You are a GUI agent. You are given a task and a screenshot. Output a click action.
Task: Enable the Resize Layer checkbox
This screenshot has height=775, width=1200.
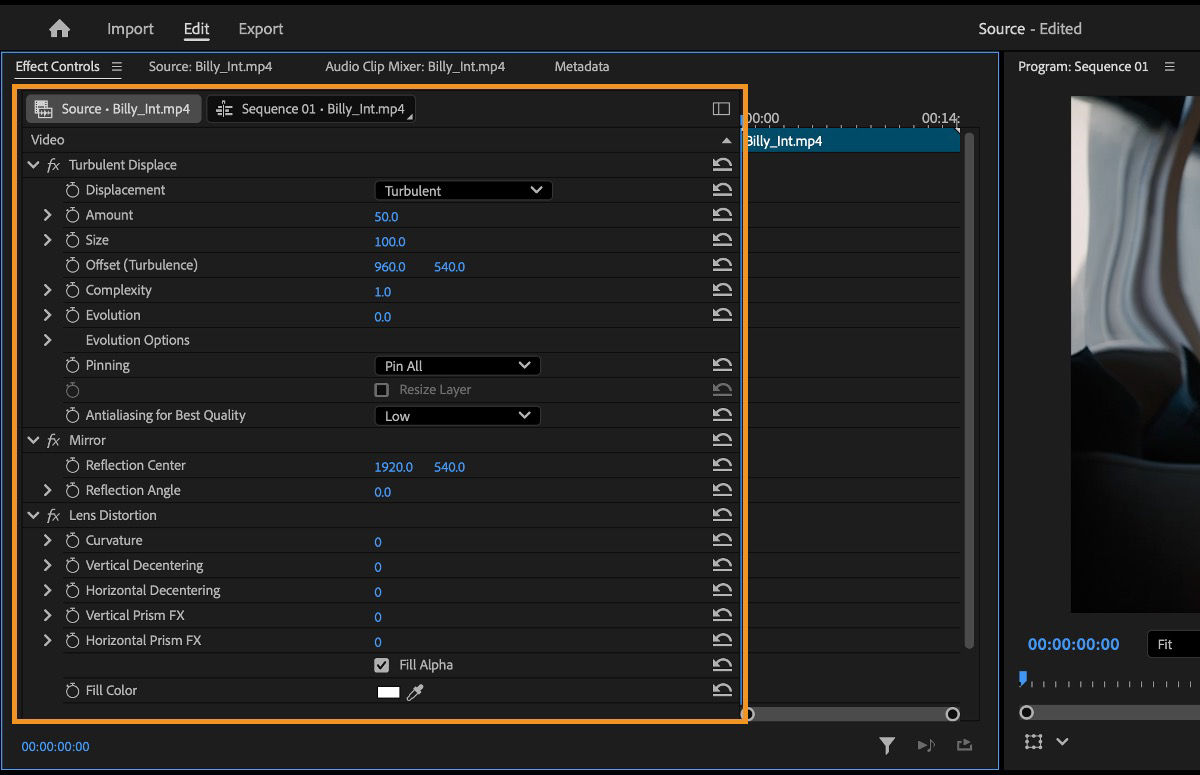[x=381, y=389]
